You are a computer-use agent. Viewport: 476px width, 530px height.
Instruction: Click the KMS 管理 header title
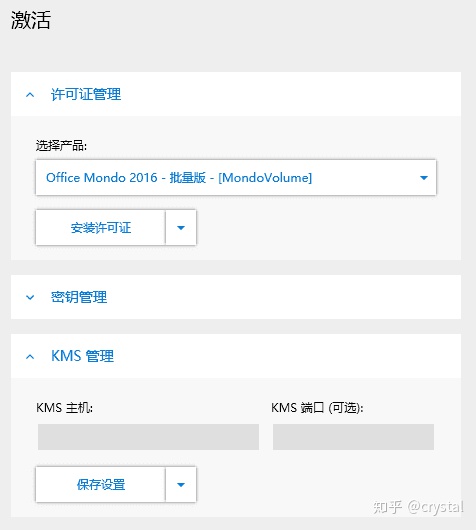pos(82,356)
